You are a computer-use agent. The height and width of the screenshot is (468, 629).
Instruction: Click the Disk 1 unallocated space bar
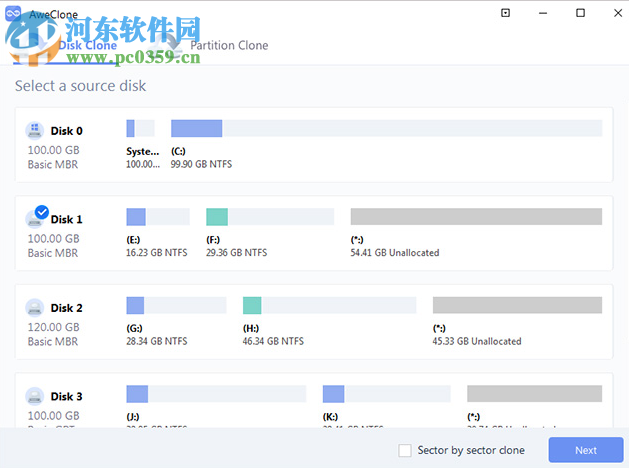(476, 217)
